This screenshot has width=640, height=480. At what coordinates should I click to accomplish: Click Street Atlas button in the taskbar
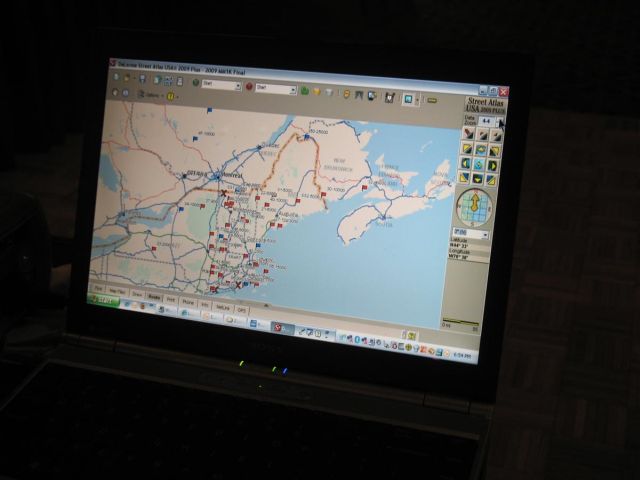282,327
